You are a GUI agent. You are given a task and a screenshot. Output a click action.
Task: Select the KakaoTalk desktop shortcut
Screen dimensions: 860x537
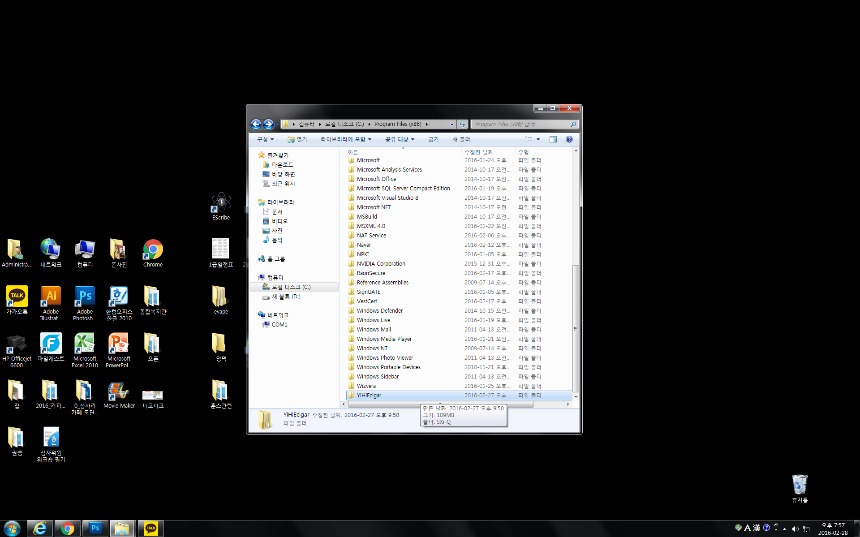tap(17, 300)
